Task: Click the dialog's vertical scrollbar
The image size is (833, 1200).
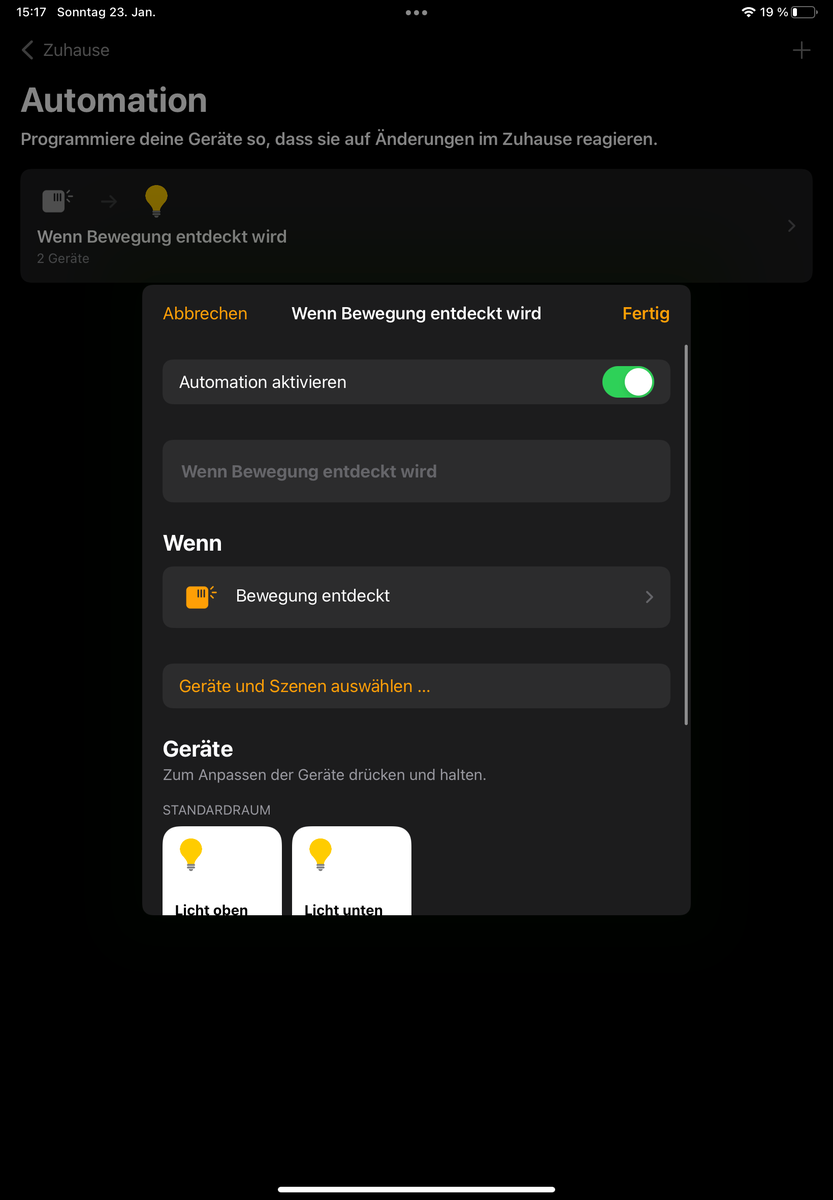Action: pyautogui.click(x=686, y=535)
